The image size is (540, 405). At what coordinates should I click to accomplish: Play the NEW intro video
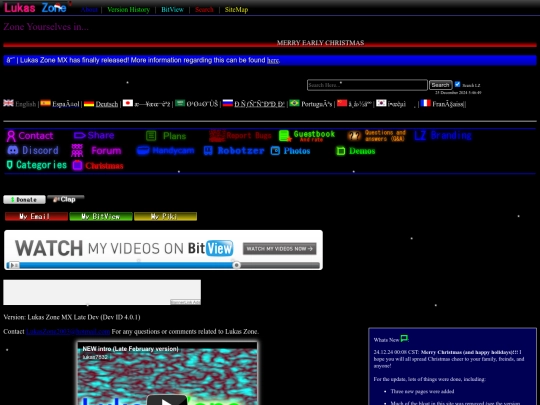tap(167, 400)
